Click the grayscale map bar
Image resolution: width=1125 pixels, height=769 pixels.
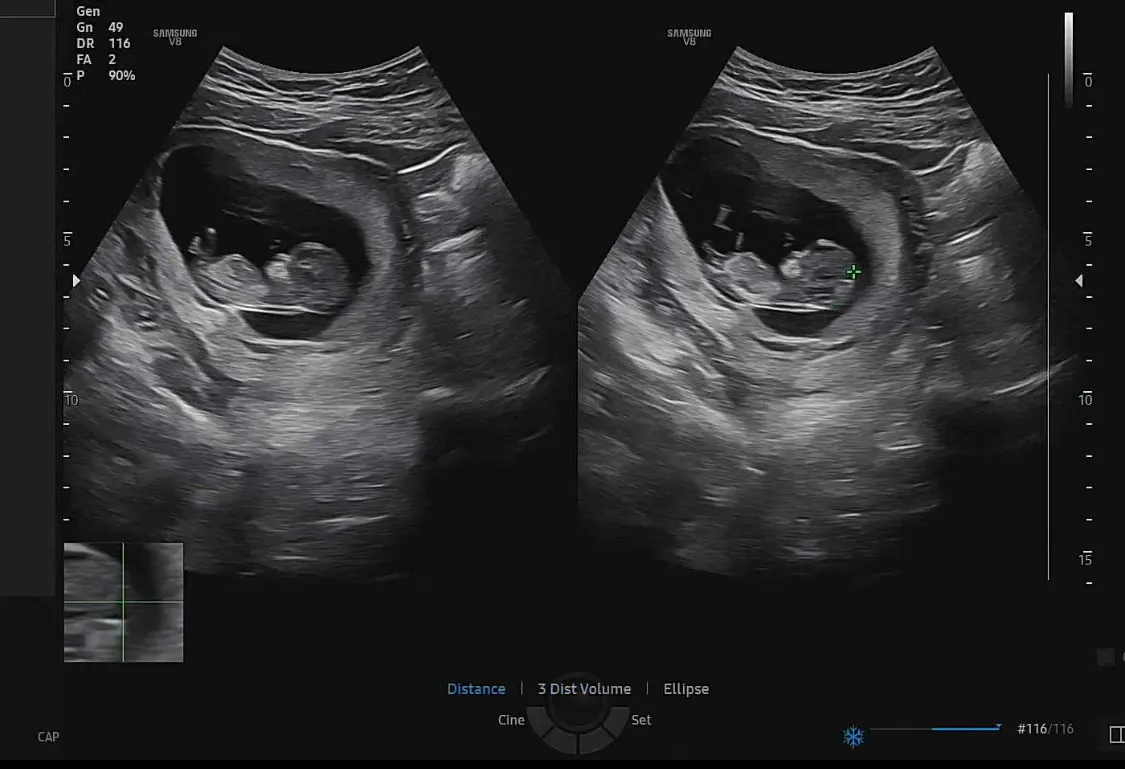1068,60
